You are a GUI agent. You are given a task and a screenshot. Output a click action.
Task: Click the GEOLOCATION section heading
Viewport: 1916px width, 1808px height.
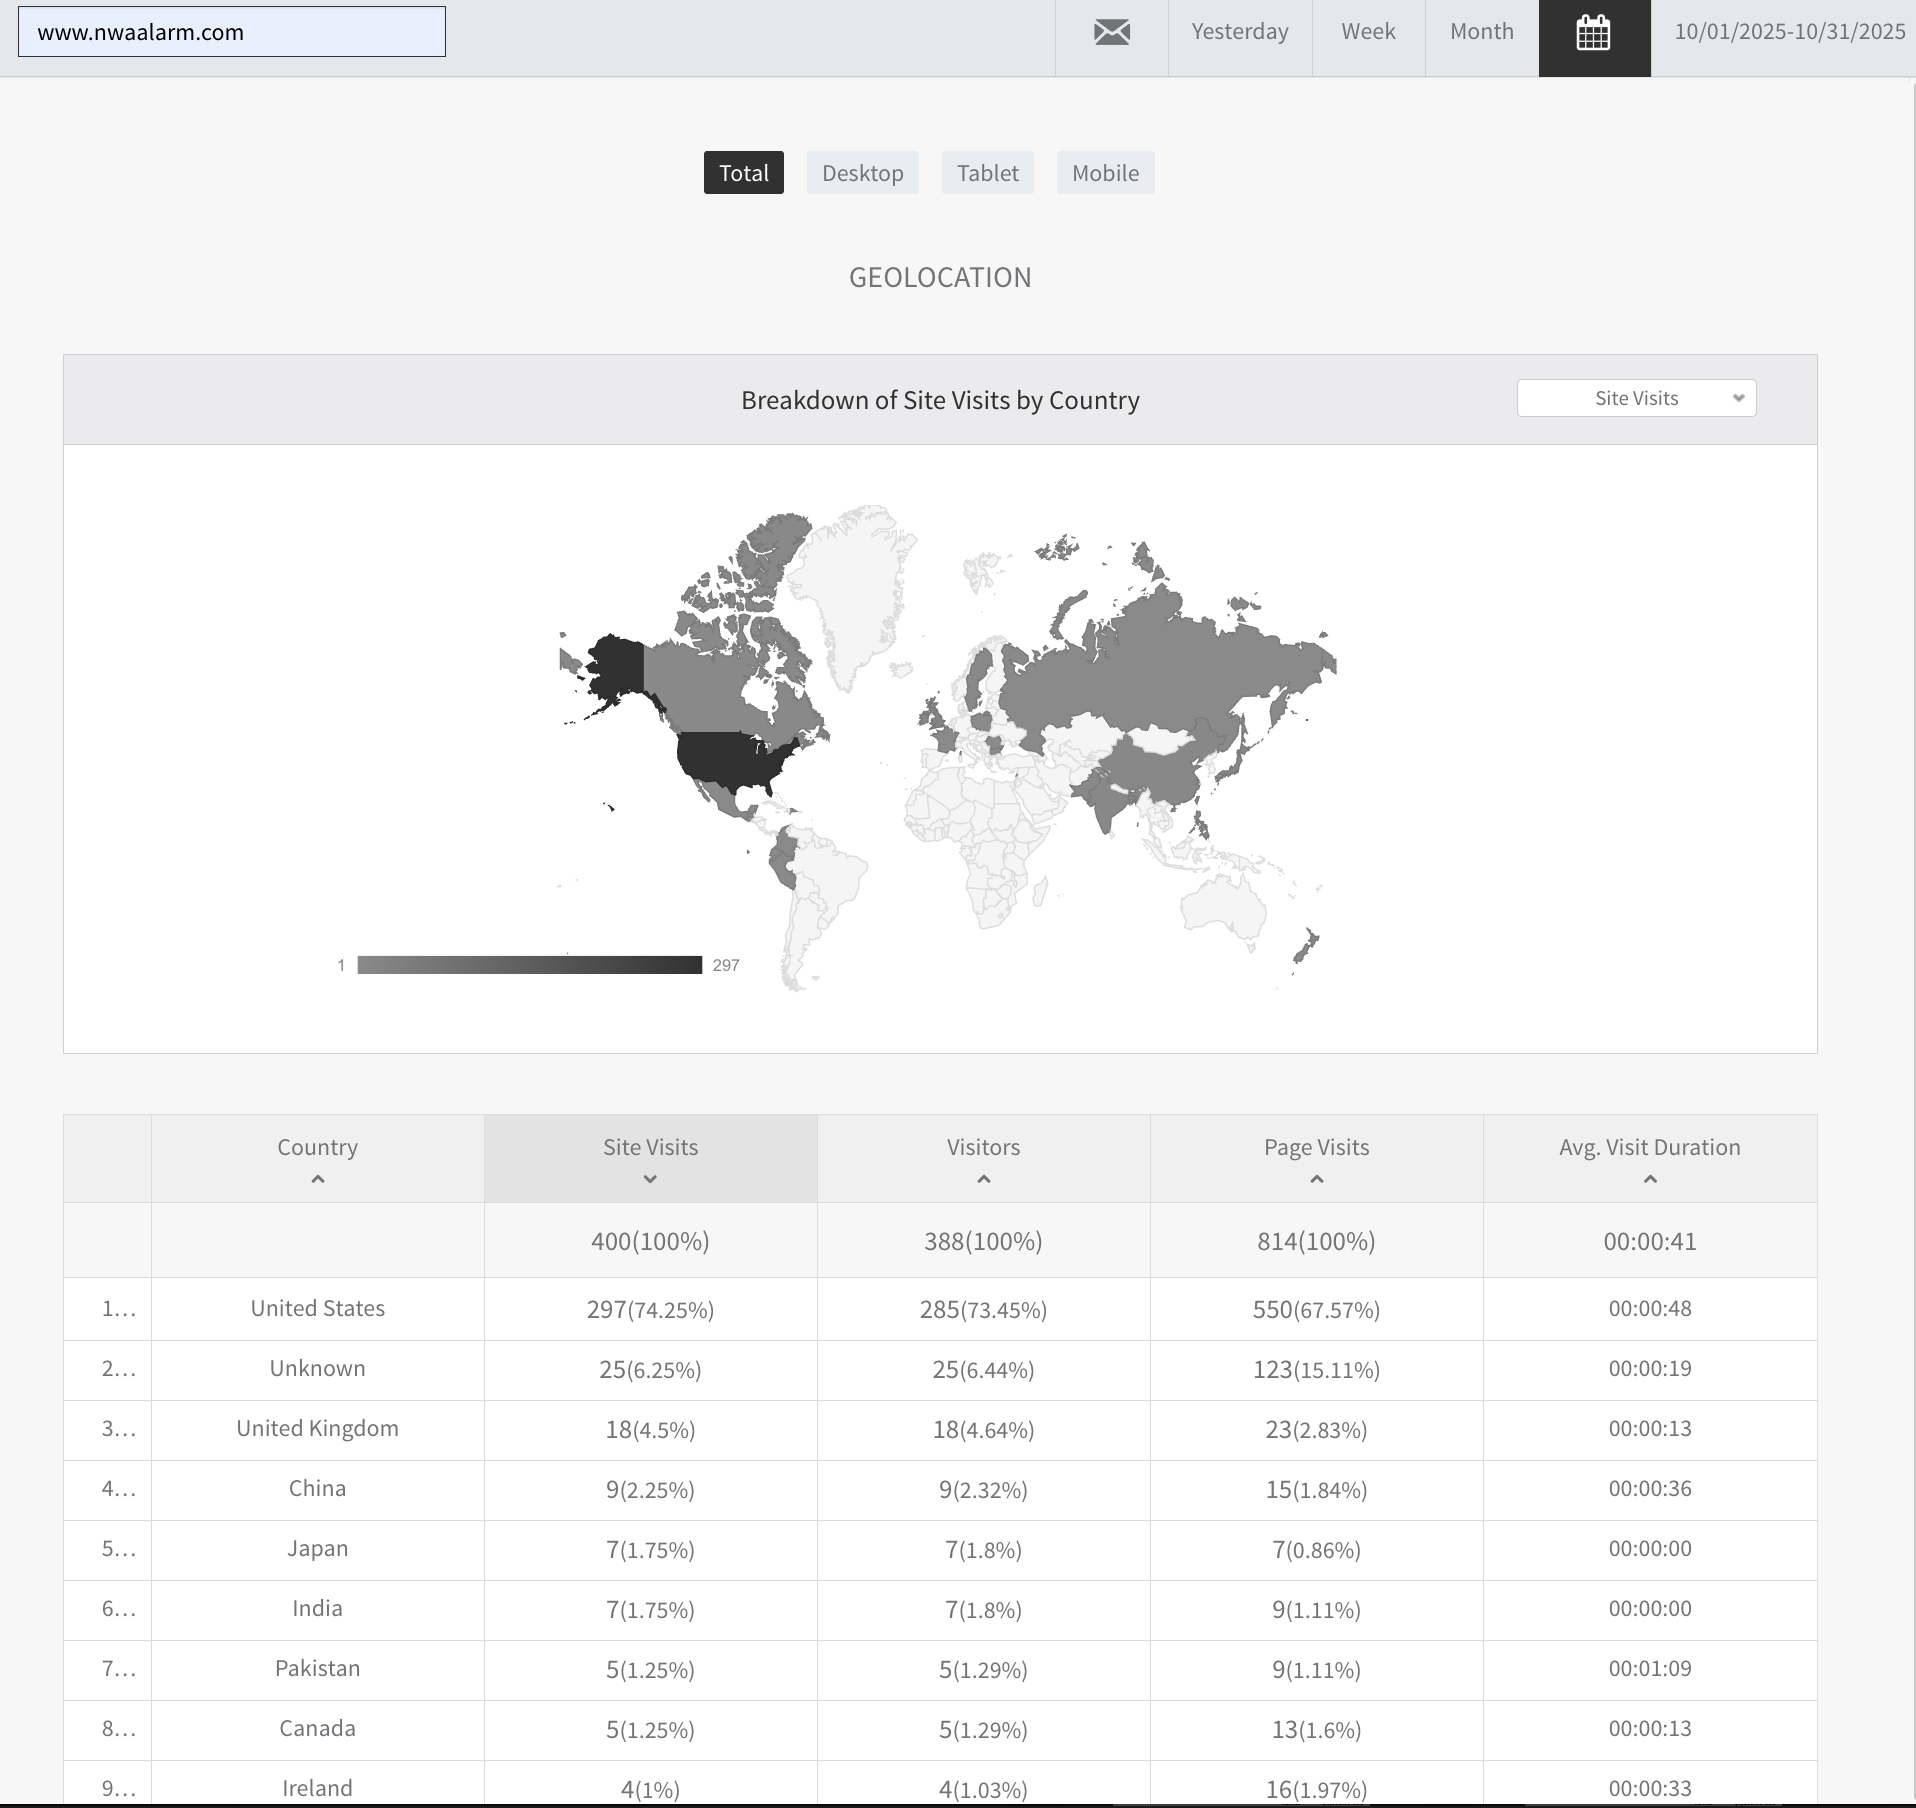click(940, 277)
